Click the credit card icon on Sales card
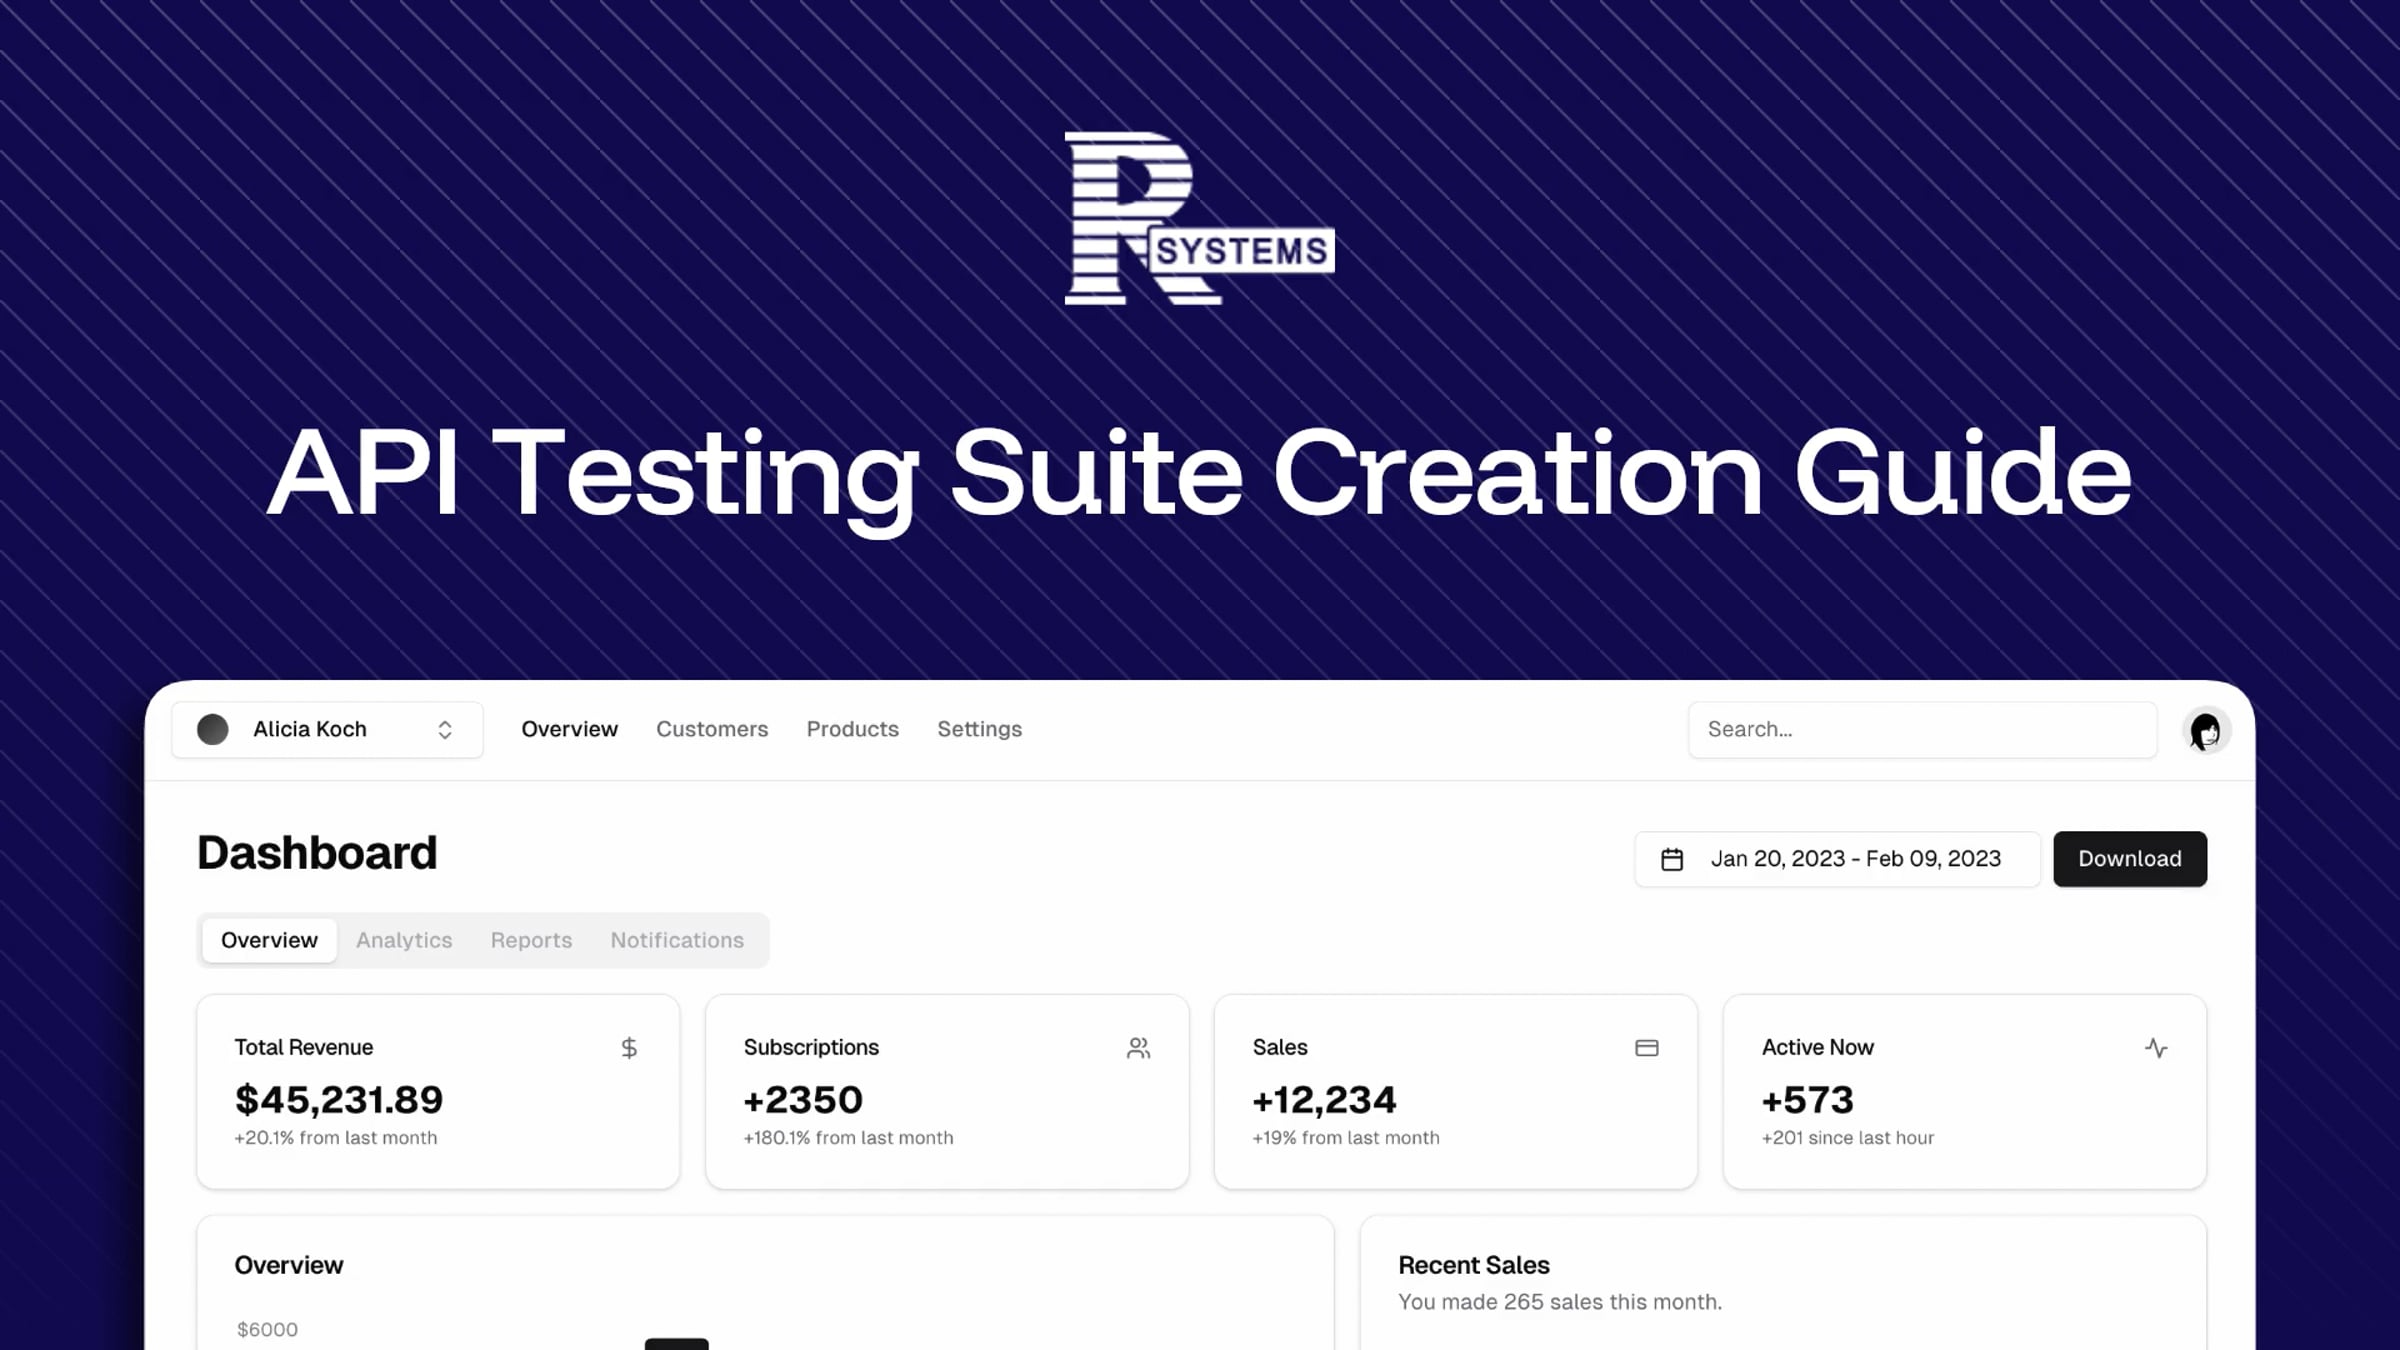This screenshot has width=2400, height=1350. (1647, 1048)
